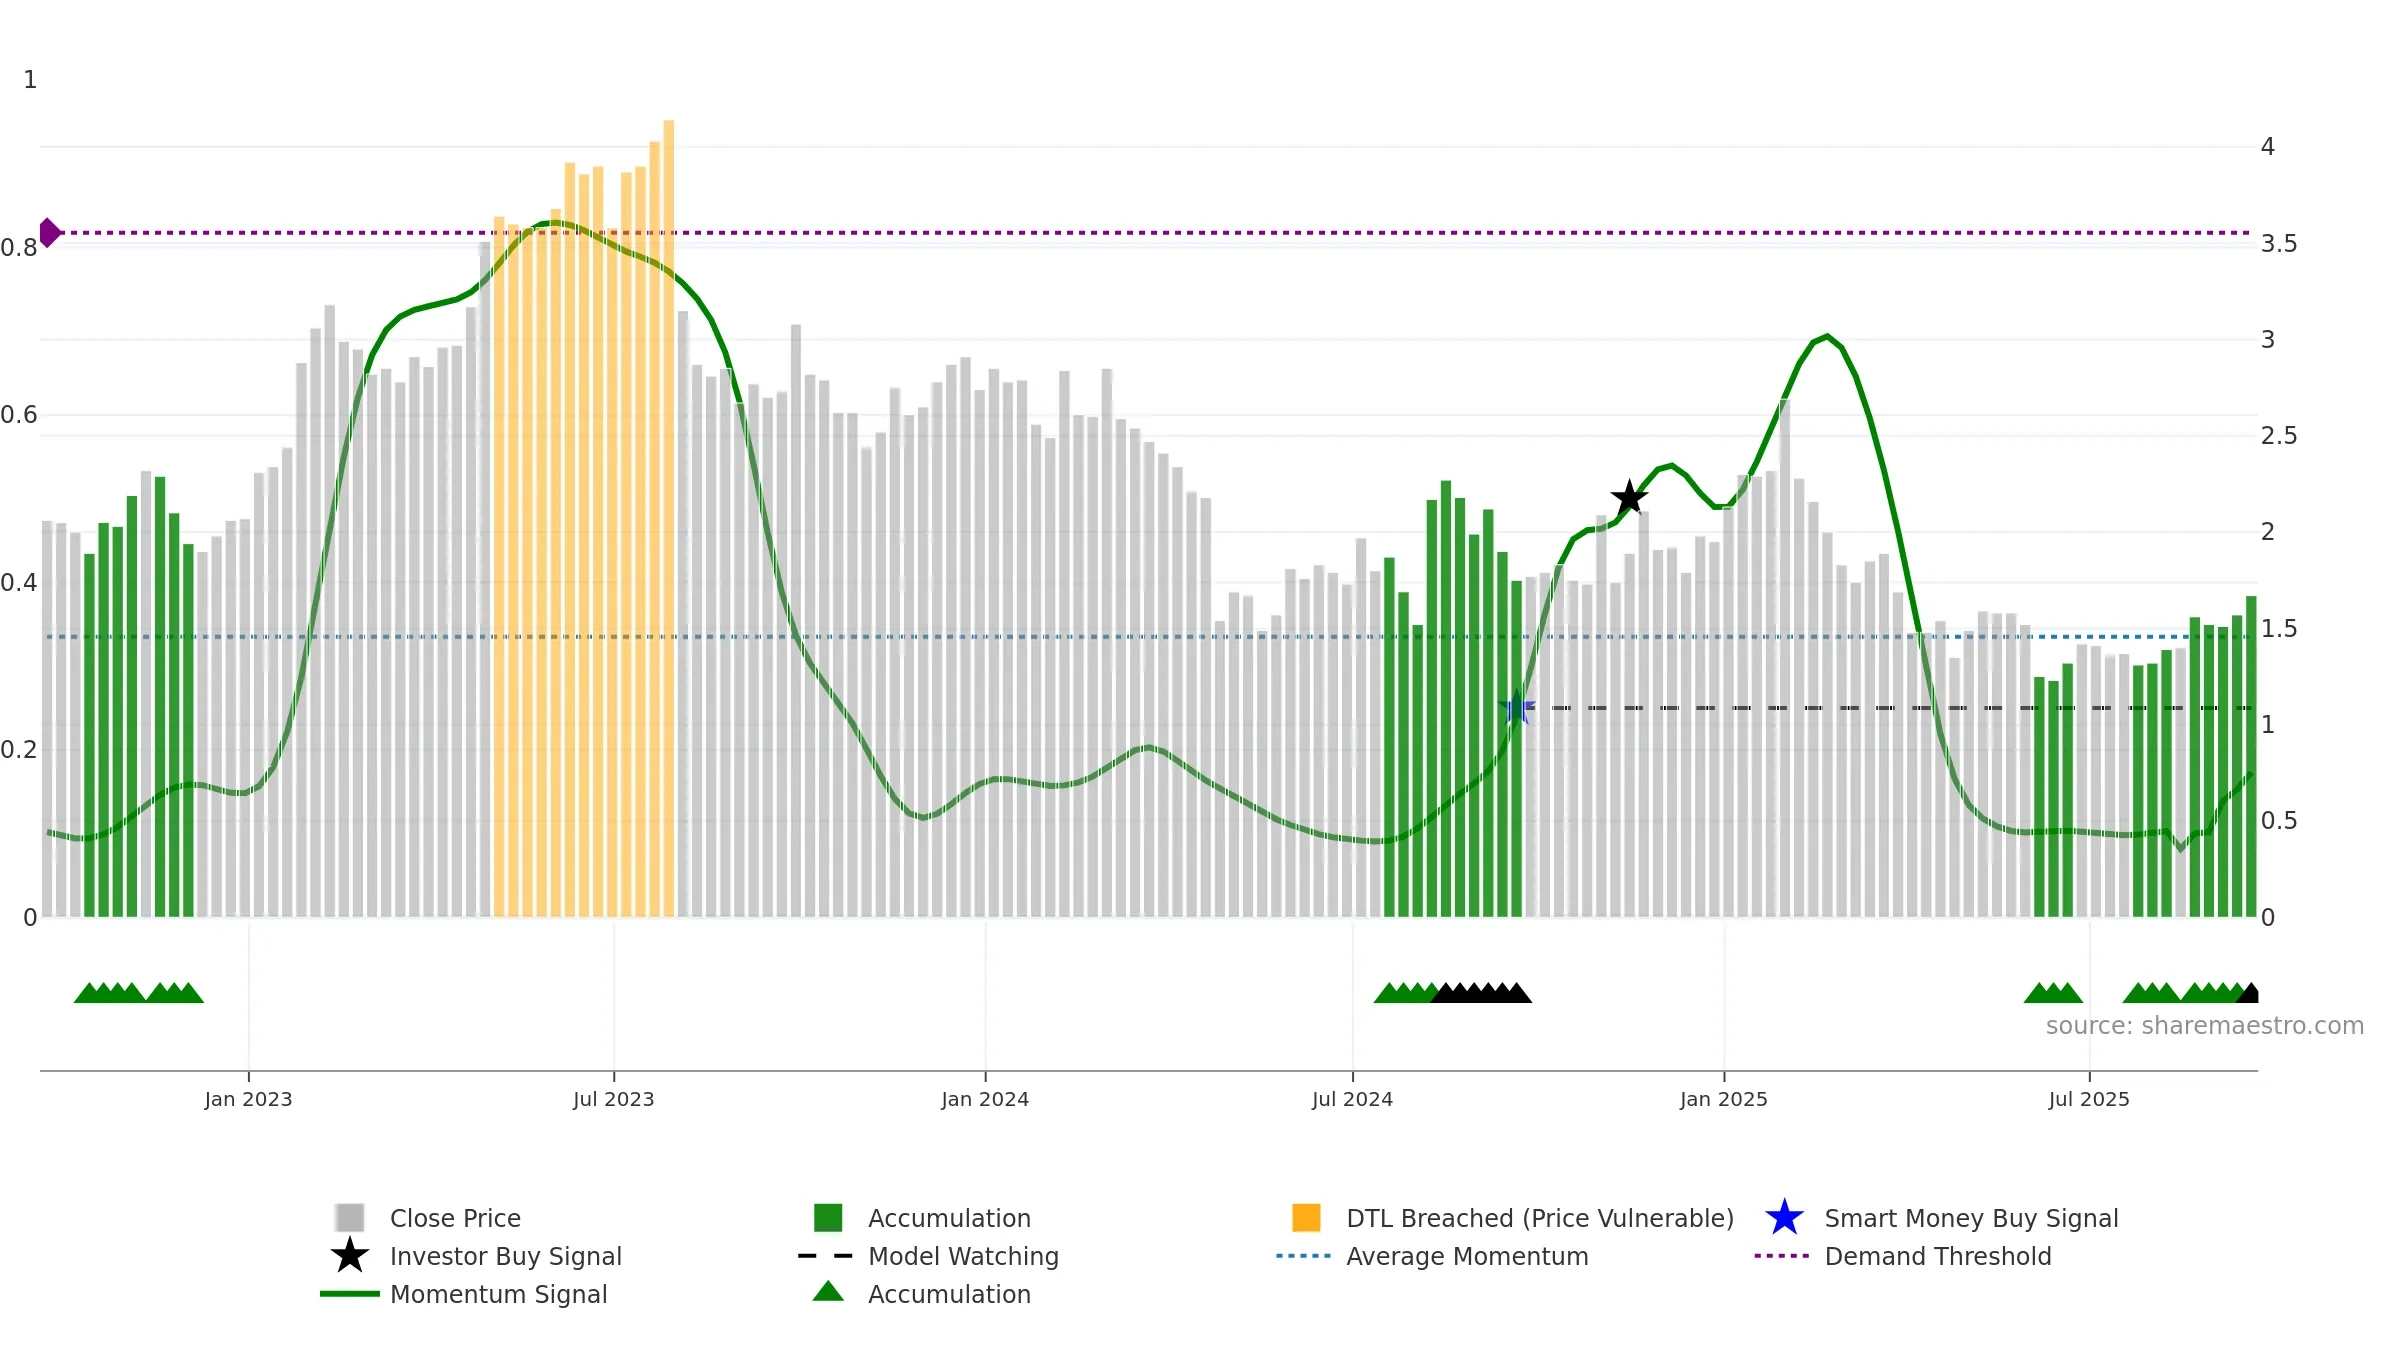Toggle the green triangle Accumulation legend icon
Image resolution: width=2400 pixels, height=1350 pixels.
[x=828, y=1292]
